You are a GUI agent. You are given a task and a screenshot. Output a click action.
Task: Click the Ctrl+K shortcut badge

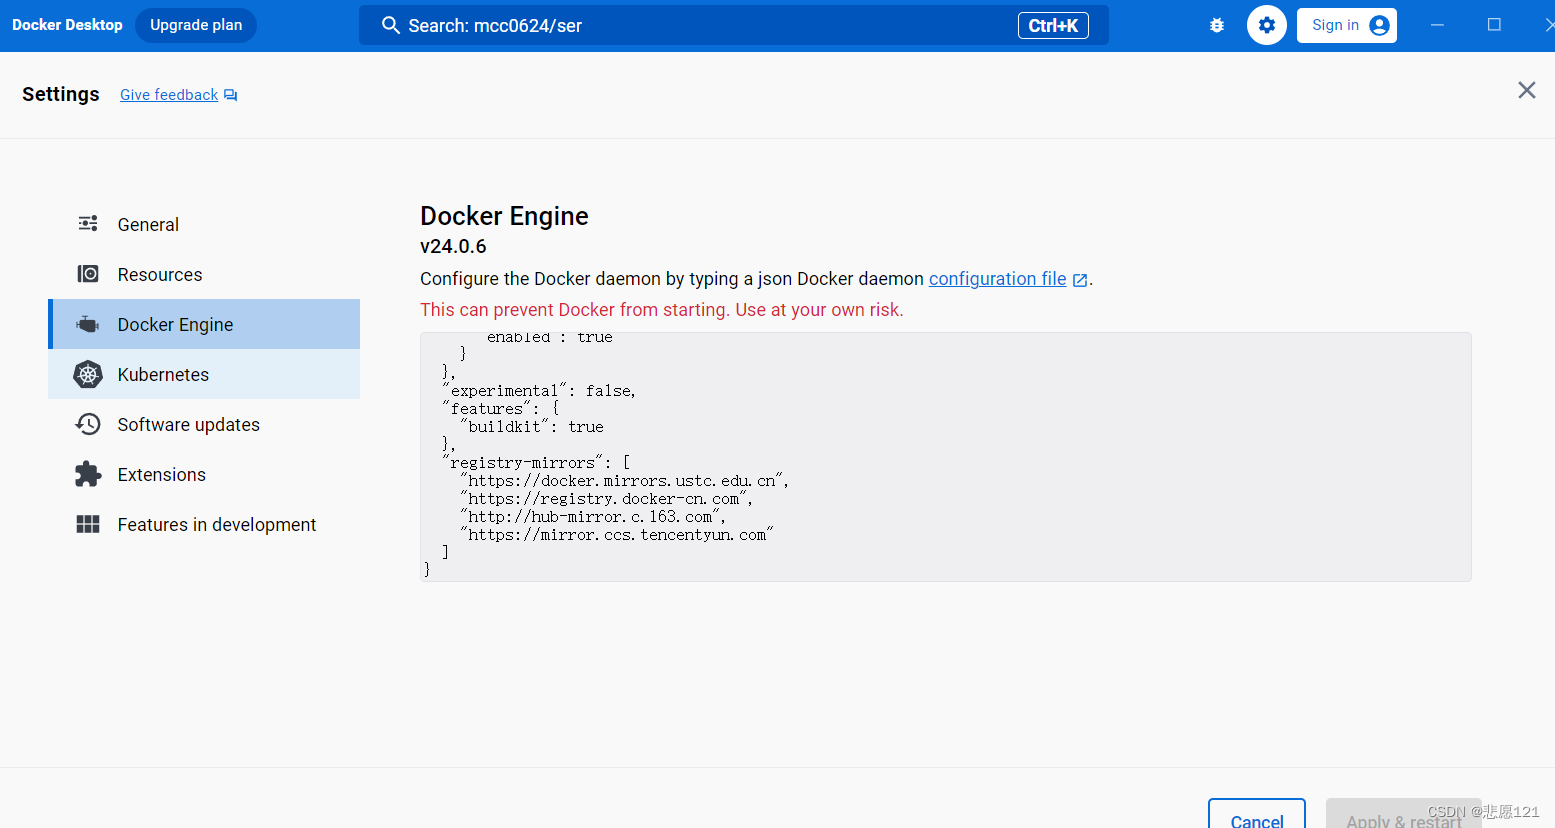click(x=1053, y=25)
